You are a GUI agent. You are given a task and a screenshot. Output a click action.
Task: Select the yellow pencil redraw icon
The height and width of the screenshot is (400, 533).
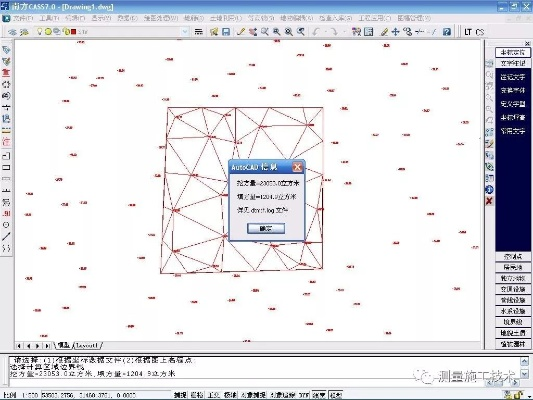(x=241, y=32)
